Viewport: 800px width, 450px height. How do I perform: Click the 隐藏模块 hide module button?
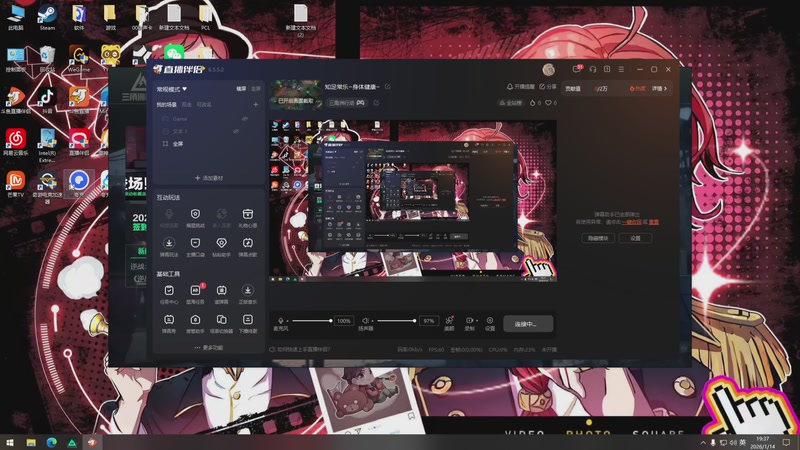[598, 238]
